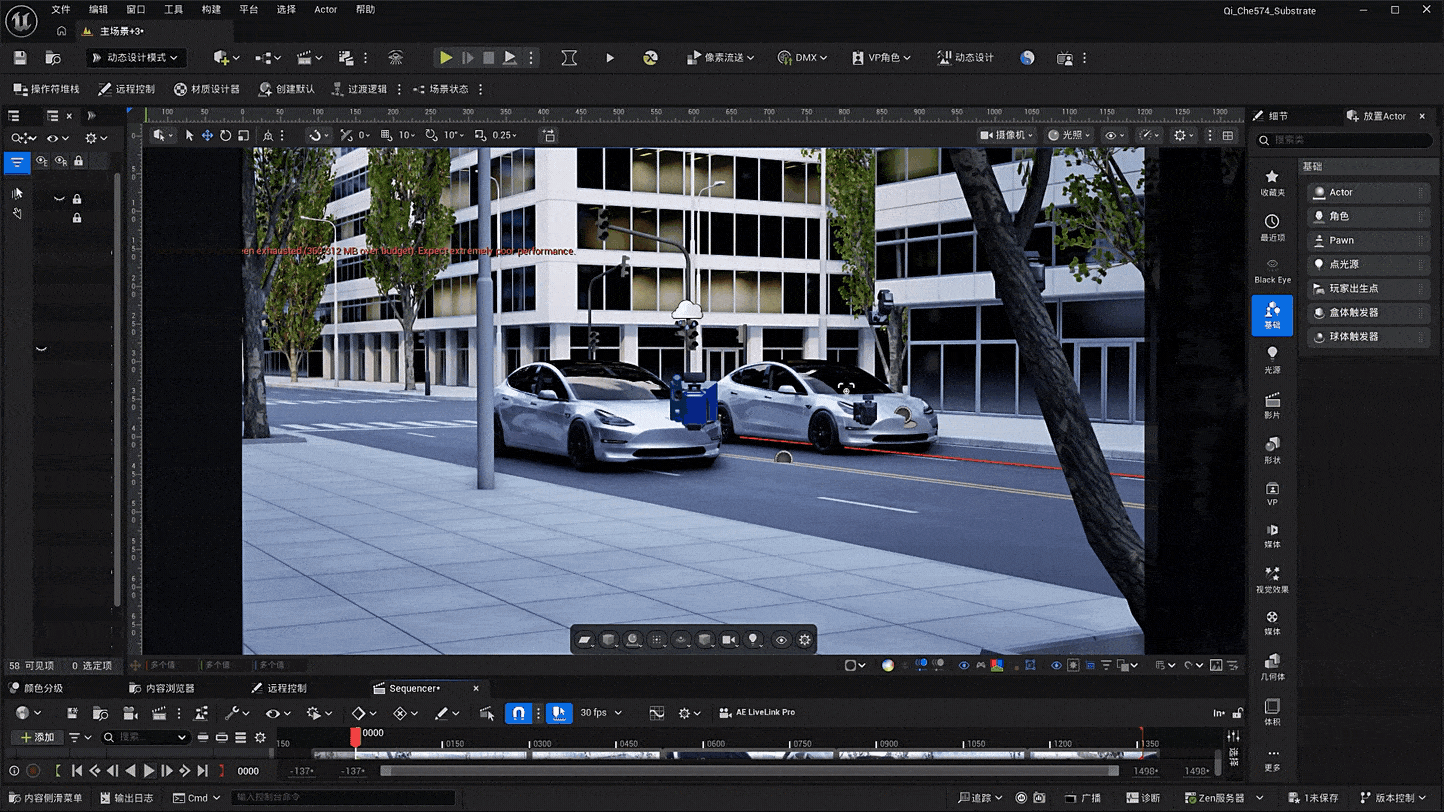Screen dimensions: 1444x812
Task: Click the Sequencer jump to end button
Action: [x=203, y=771]
